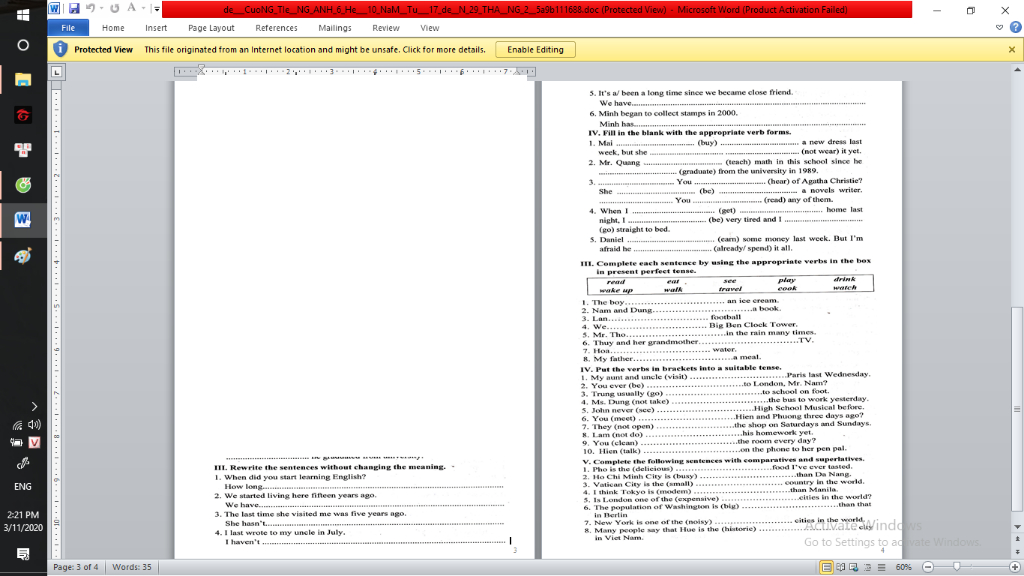Close the Protected View message bar

point(1012,50)
